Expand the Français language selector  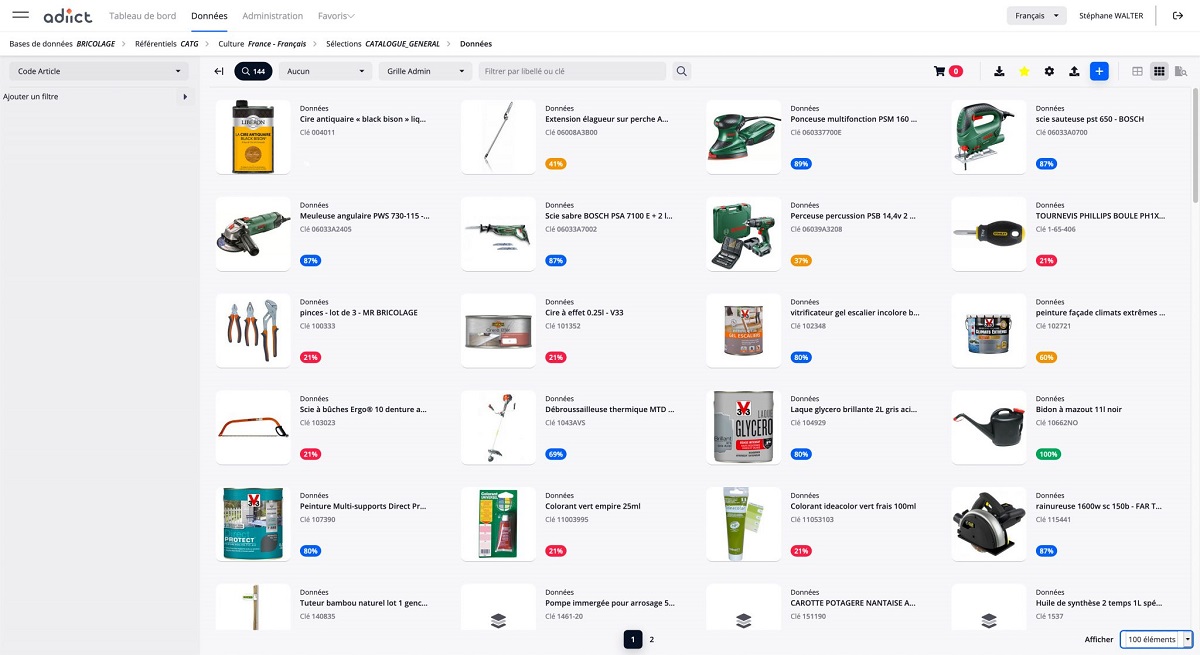[x=1036, y=16]
